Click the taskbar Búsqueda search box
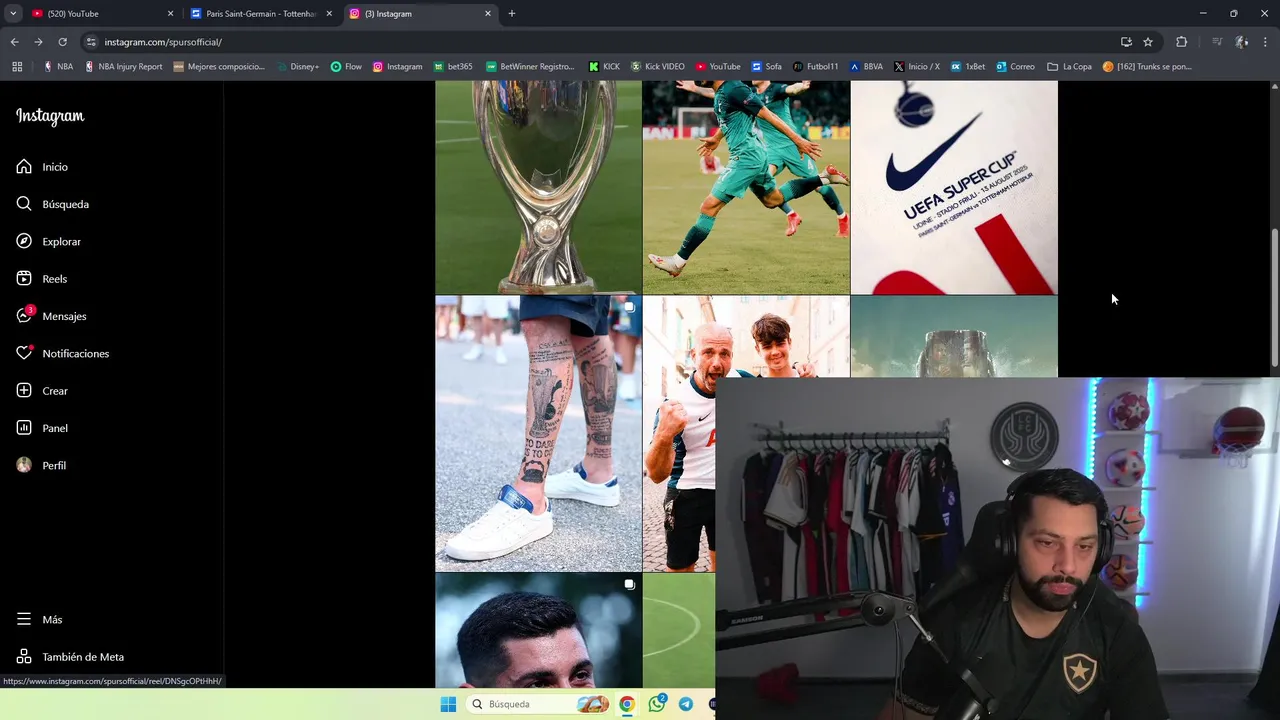1280x720 pixels. point(538,704)
